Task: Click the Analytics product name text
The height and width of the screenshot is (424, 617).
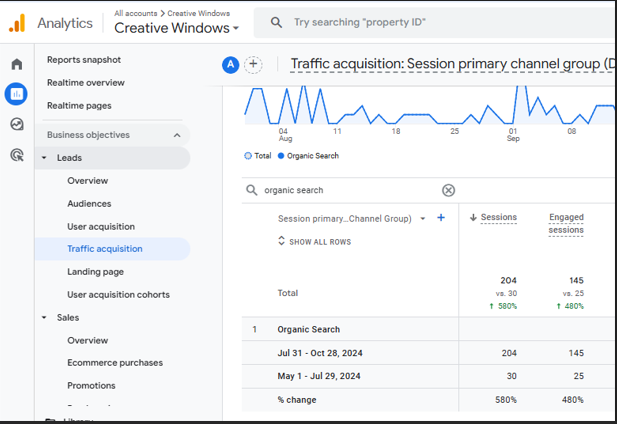Action: click(x=65, y=23)
